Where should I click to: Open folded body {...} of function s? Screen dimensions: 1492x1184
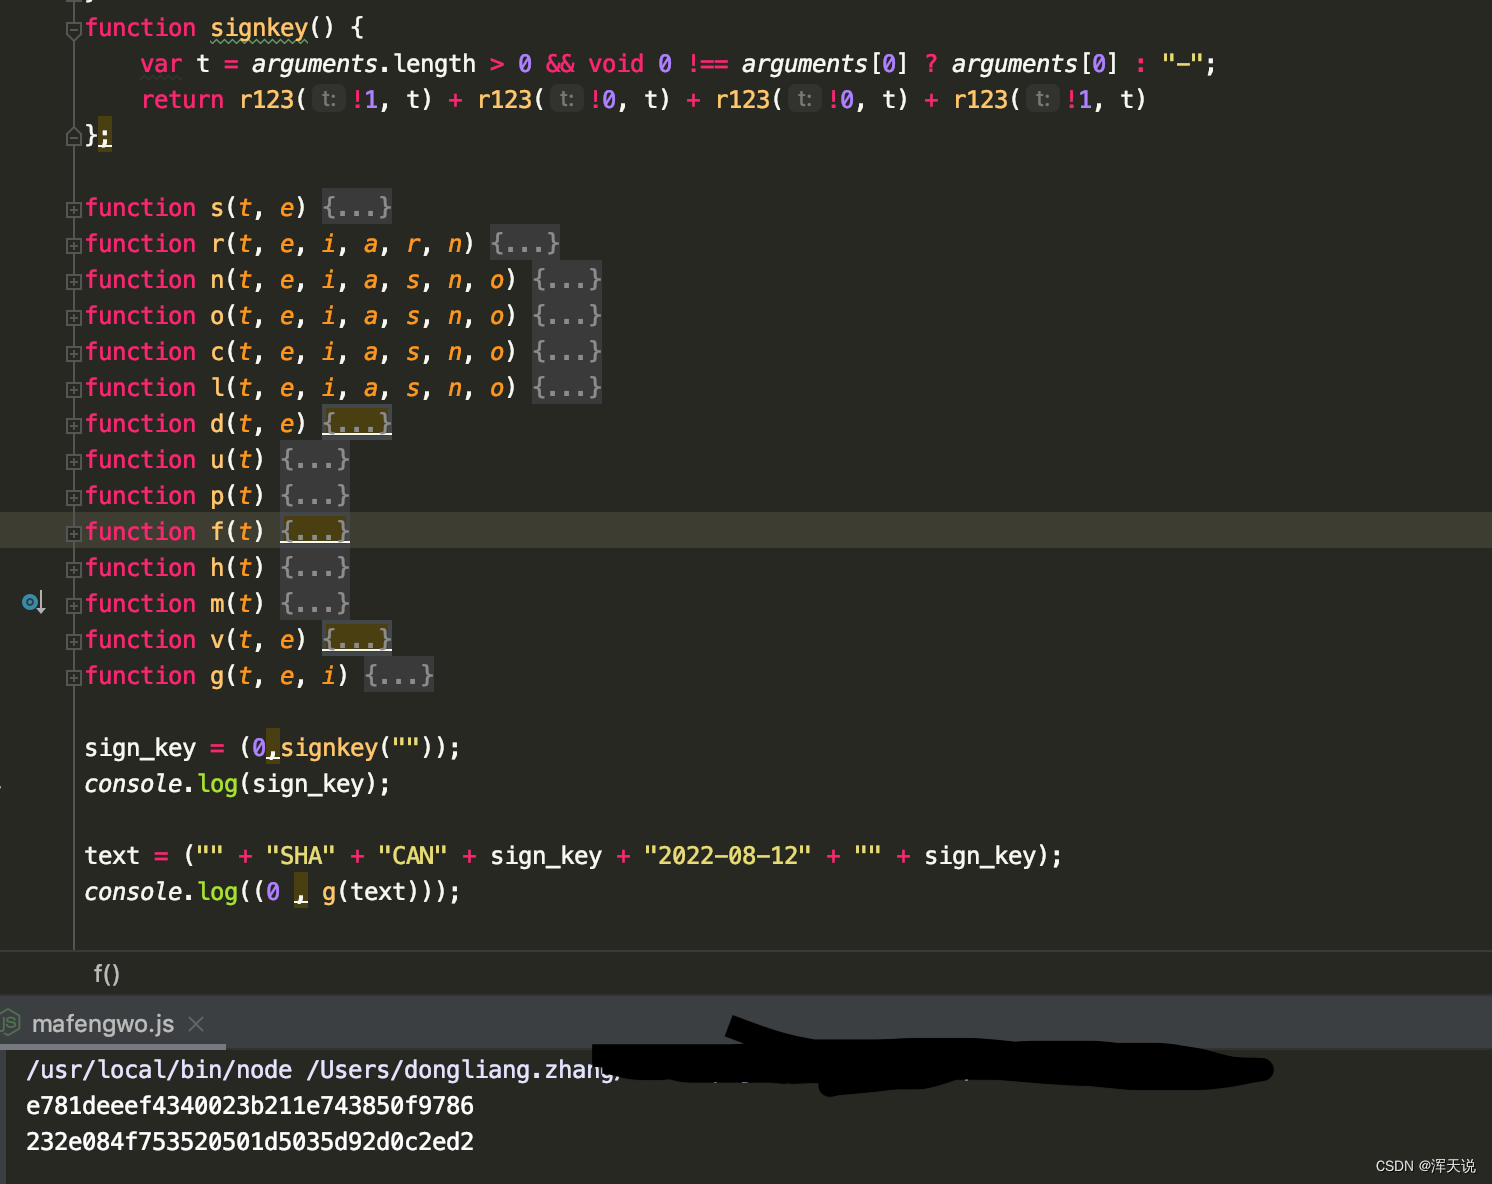(x=356, y=208)
